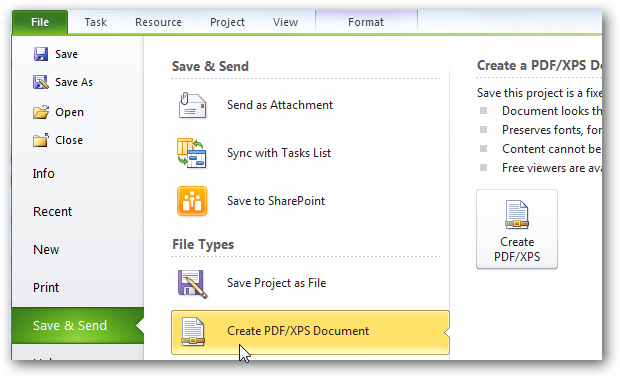
Task: Choose New from the File menu
Action: [x=46, y=249]
